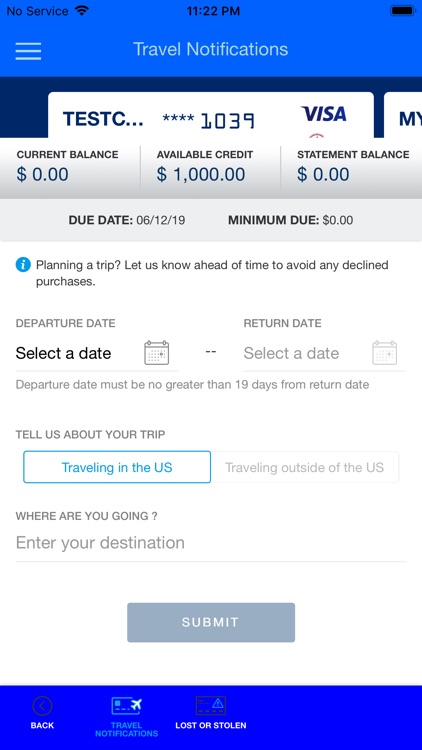Open the Departure Date selector
Viewport: 422px width, 750px height.
pos(97,353)
